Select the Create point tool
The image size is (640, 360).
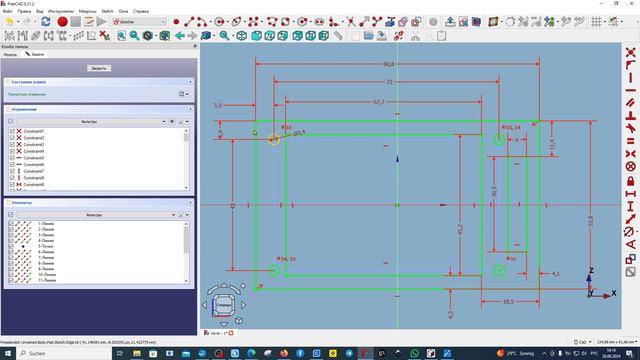[176, 22]
